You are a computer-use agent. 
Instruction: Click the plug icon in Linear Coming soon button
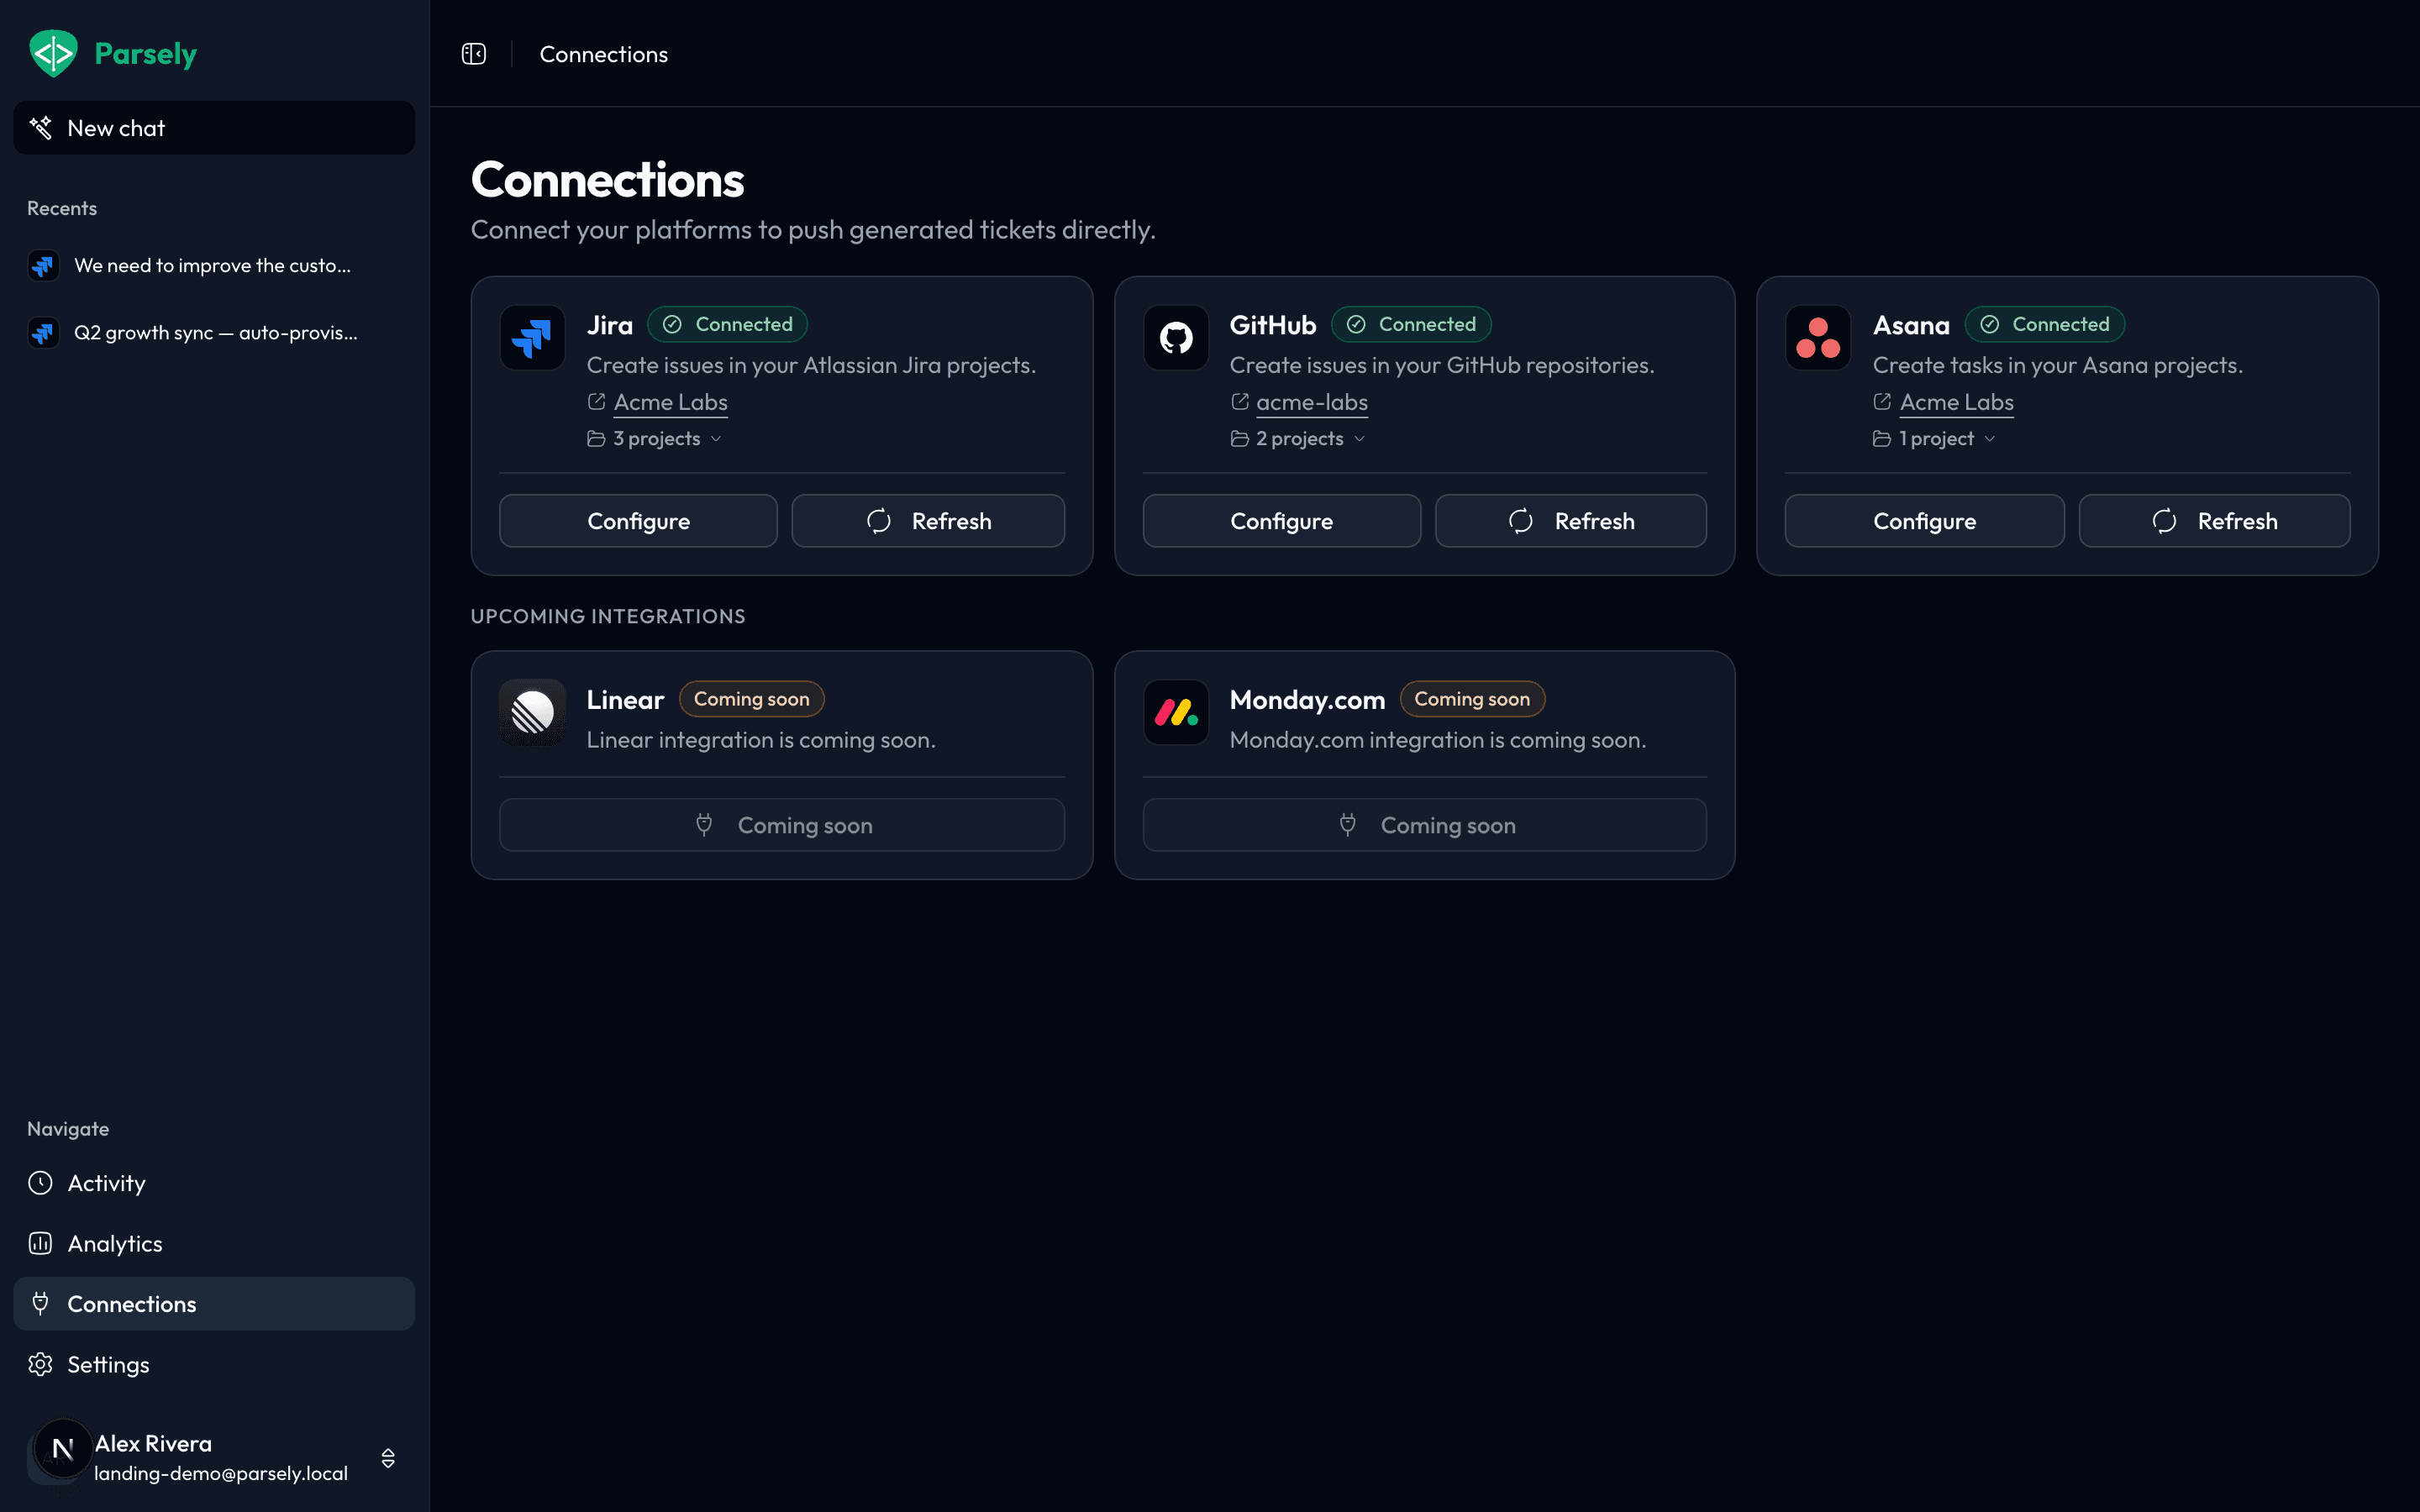click(x=704, y=825)
